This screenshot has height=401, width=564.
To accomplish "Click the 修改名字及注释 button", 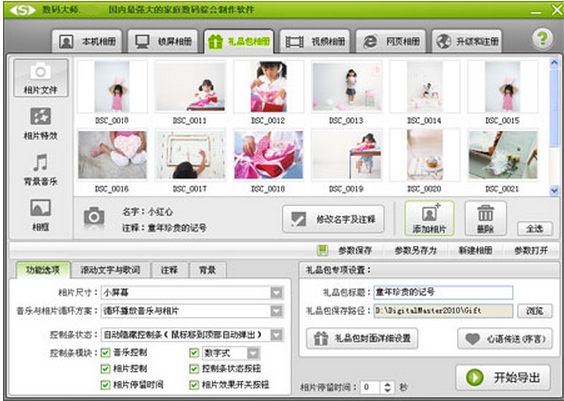I will [333, 219].
